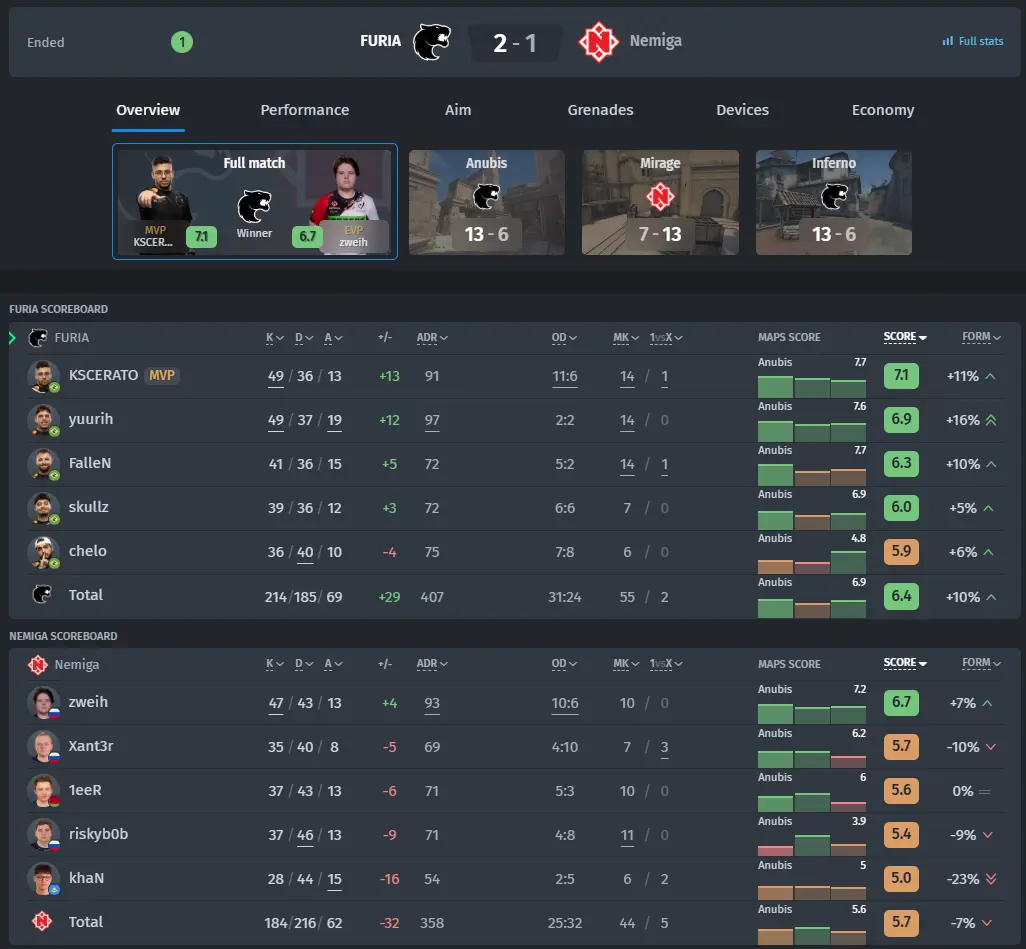This screenshot has height=949, width=1026.
Task: Sort FURIA table by A column
Action: coord(333,338)
